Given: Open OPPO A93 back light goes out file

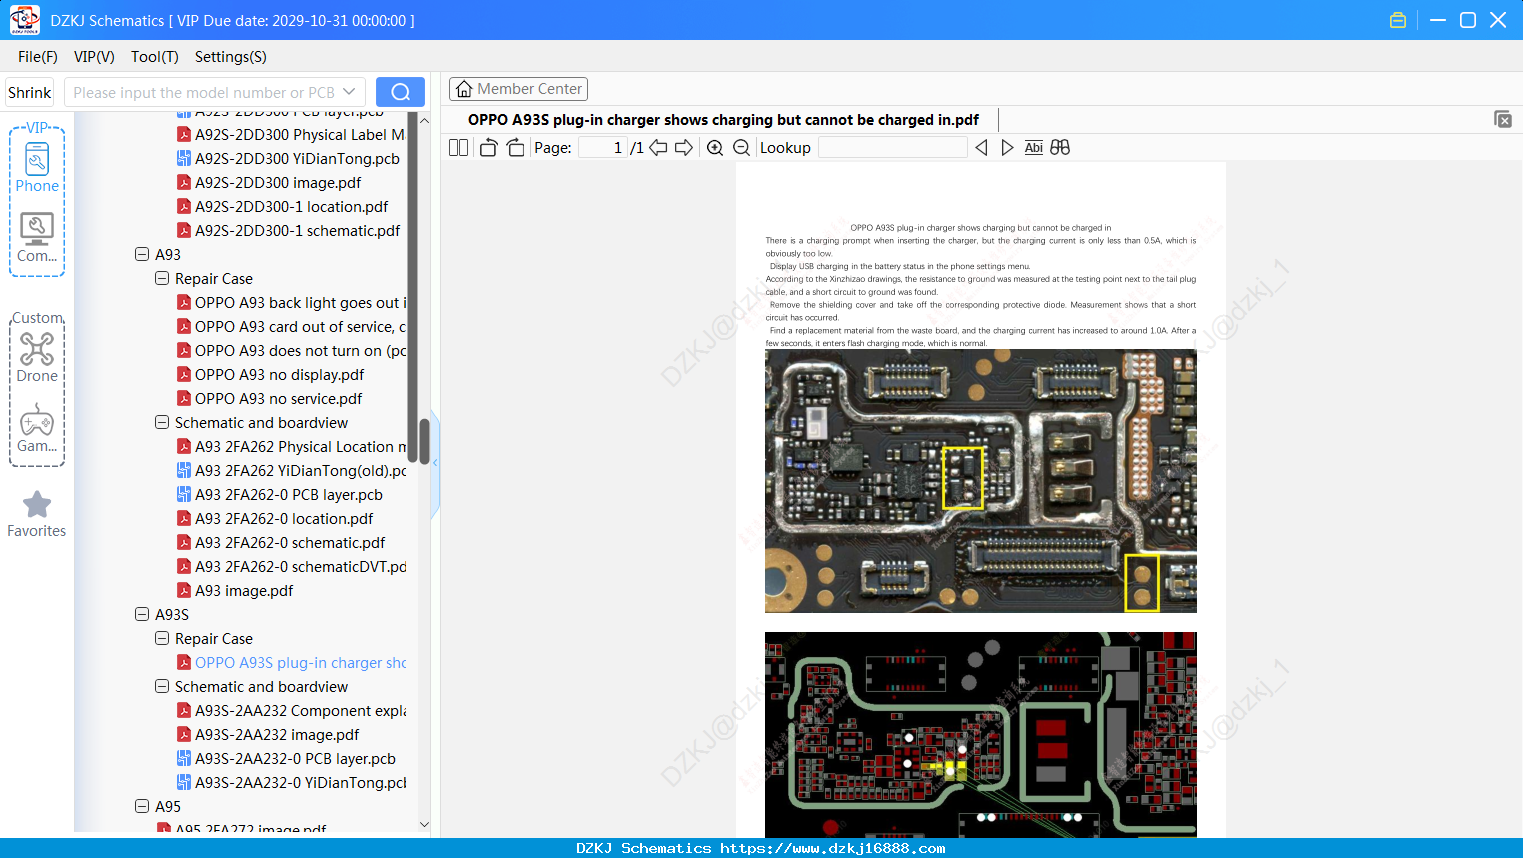Looking at the screenshot, I should pyautogui.click(x=292, y=303).
